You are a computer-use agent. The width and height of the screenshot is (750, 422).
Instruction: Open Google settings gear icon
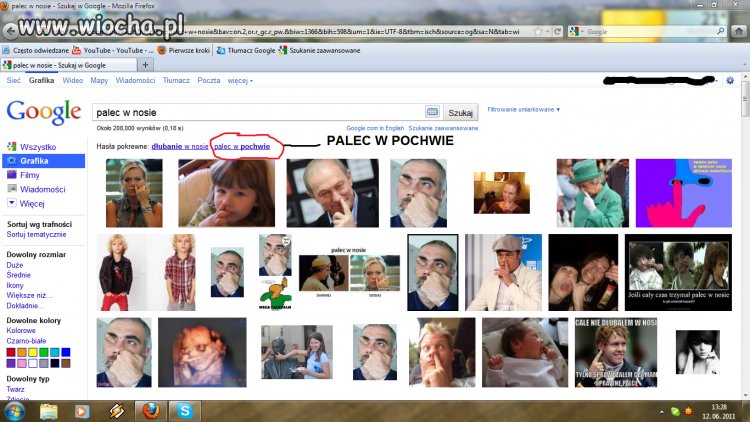pos(730,80)
